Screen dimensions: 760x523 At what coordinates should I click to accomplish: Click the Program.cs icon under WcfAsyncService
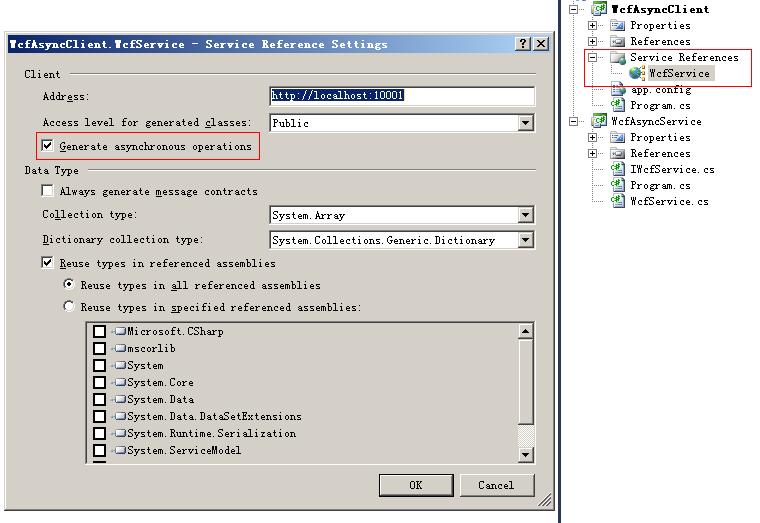618,185
